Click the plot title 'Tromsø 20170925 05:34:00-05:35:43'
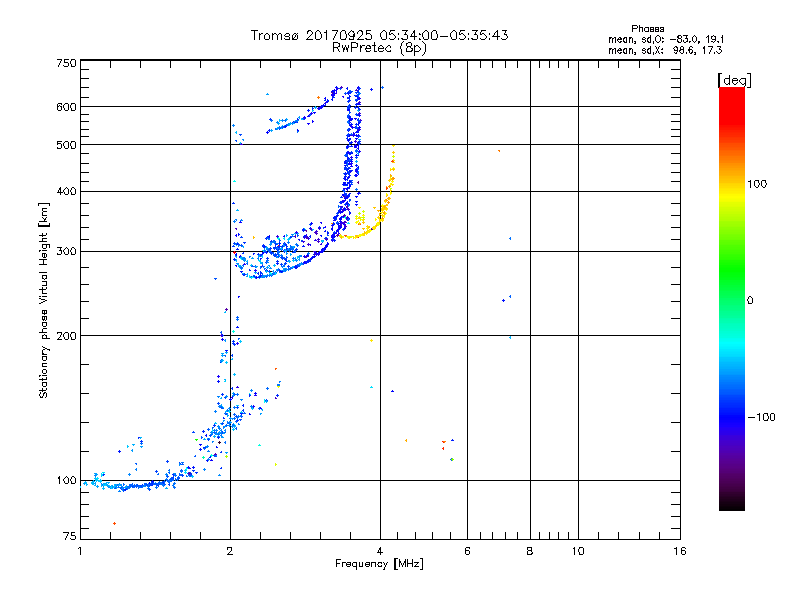800x600 pixels. click(x=379, y=35)
